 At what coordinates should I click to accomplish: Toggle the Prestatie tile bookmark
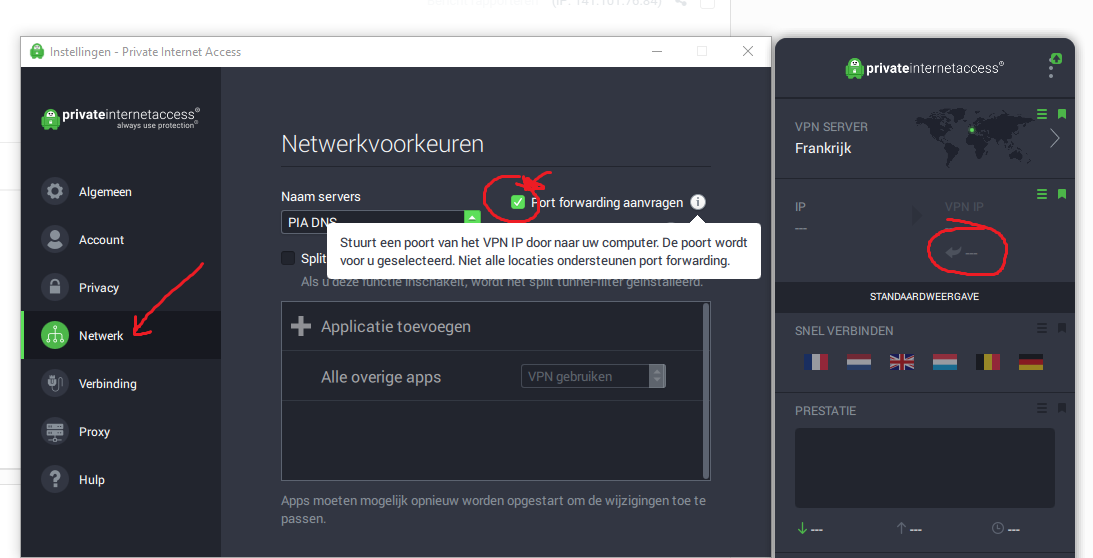(1062, 408)
